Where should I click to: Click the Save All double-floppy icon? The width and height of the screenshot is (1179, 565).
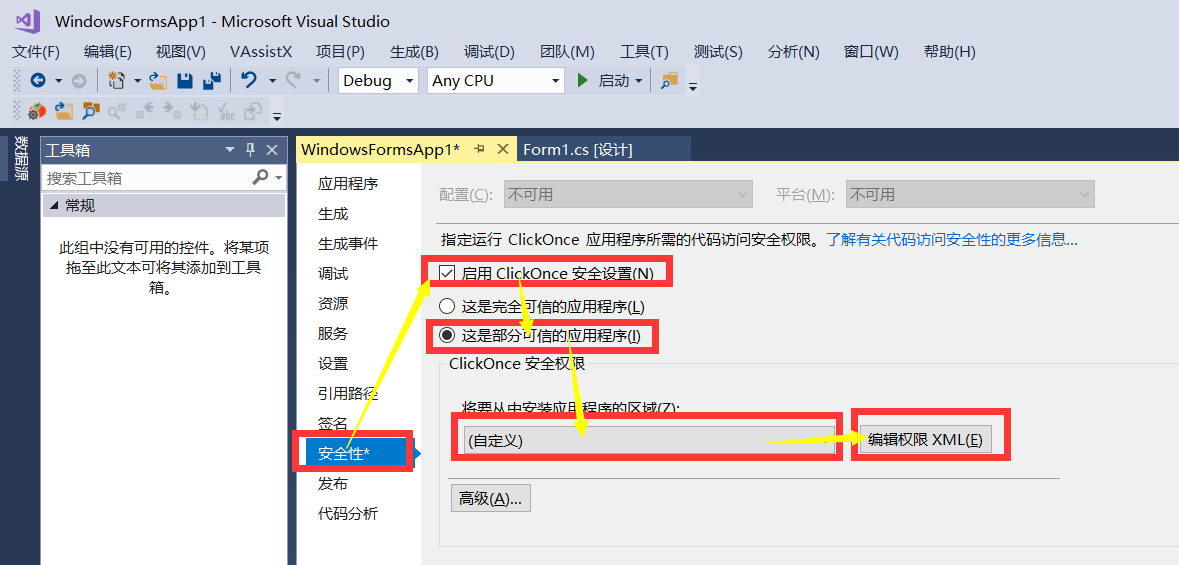(x=213, y=80)
